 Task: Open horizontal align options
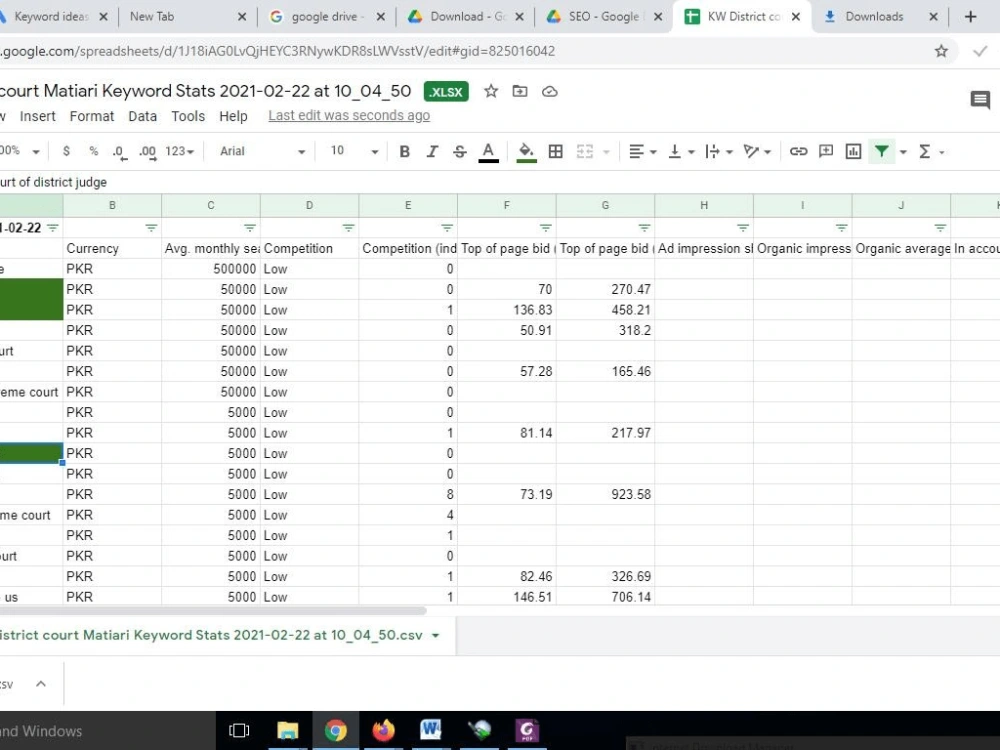point(642,151)
